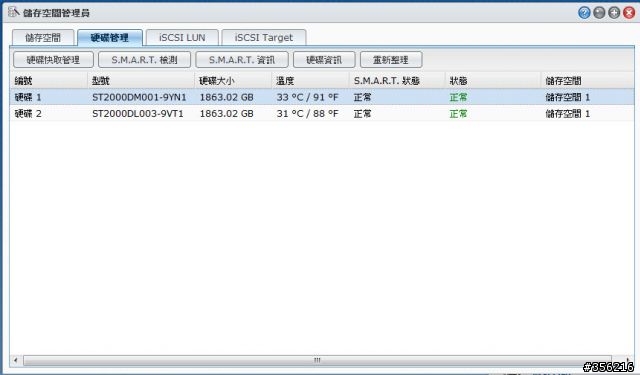Click green 正常 status of 硬碟 1
Screen dimensions: 640x375
(x=458, y=97)
